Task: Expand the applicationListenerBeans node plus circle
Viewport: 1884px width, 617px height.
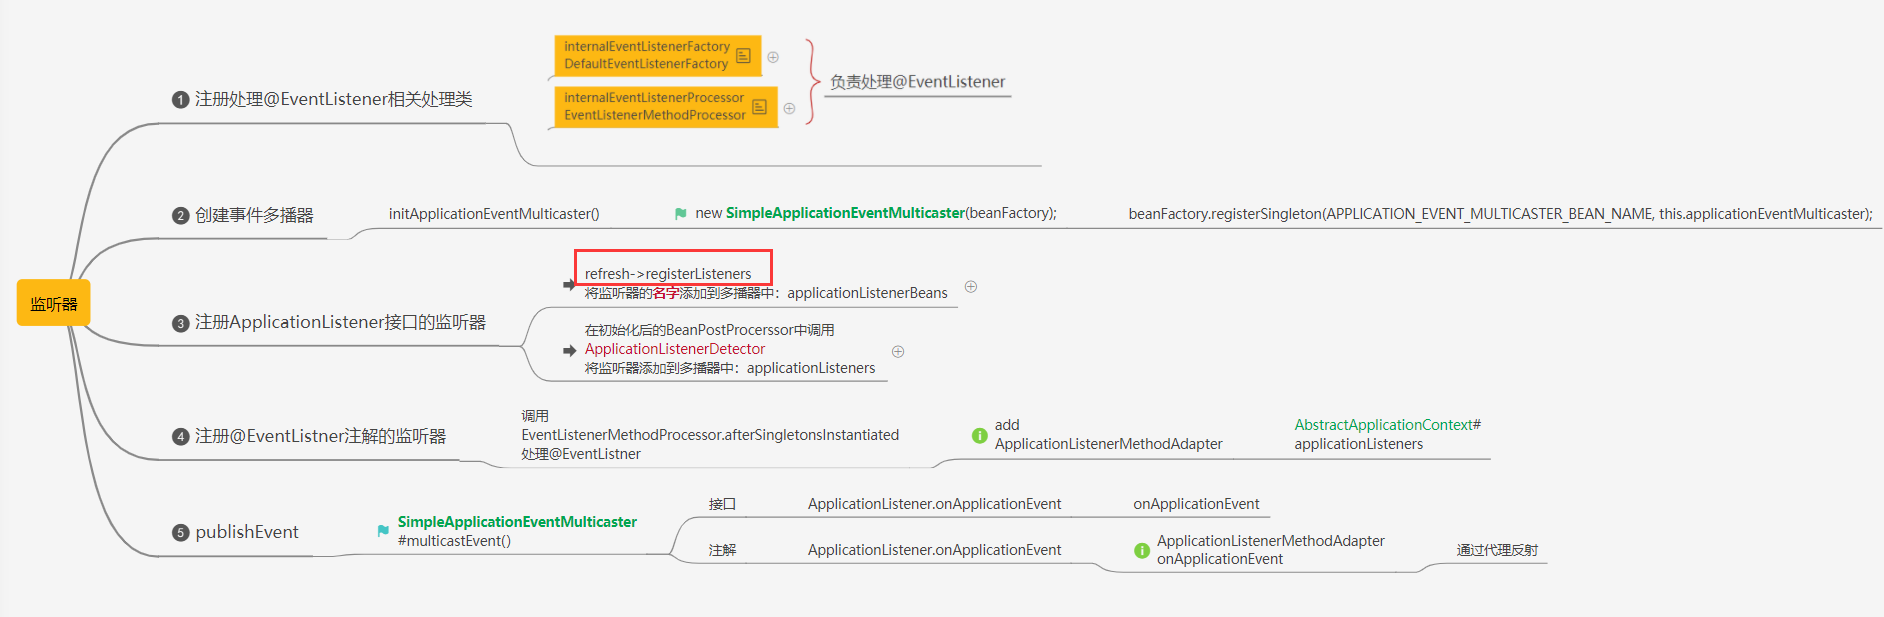Action: (971, 287)
